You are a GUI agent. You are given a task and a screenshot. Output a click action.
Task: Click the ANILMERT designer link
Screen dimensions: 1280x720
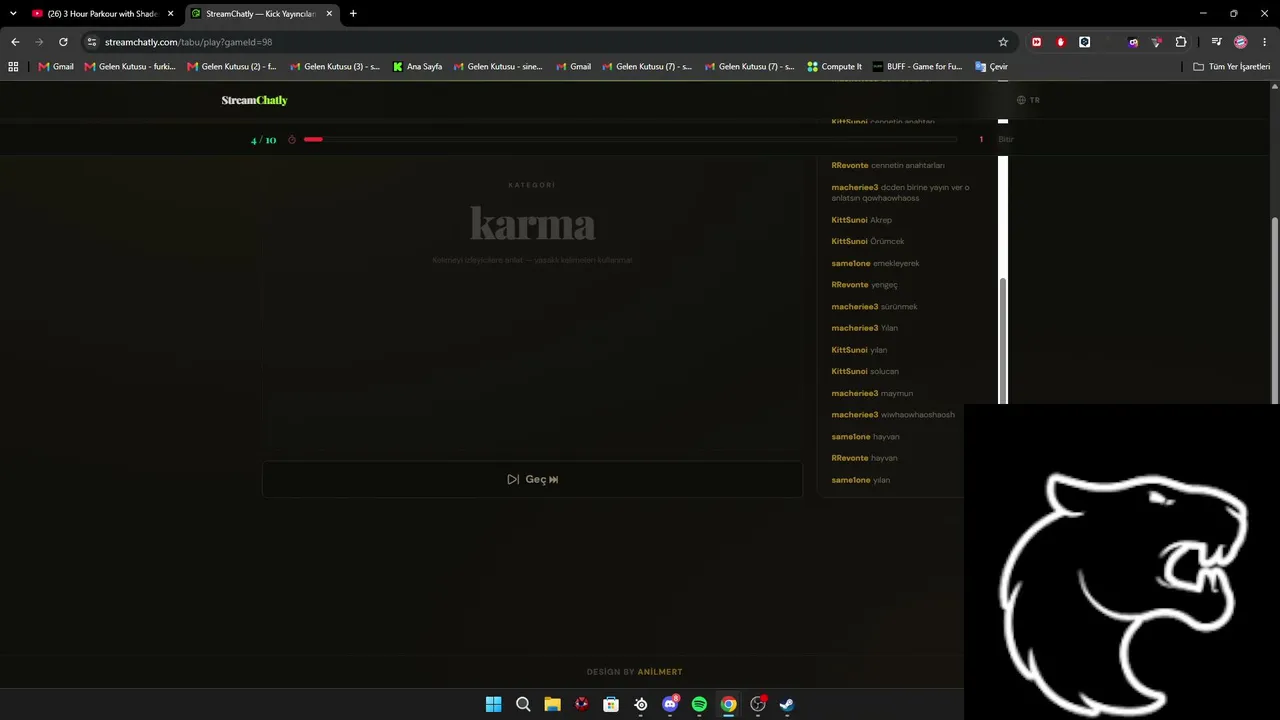(x=660, y=672)
